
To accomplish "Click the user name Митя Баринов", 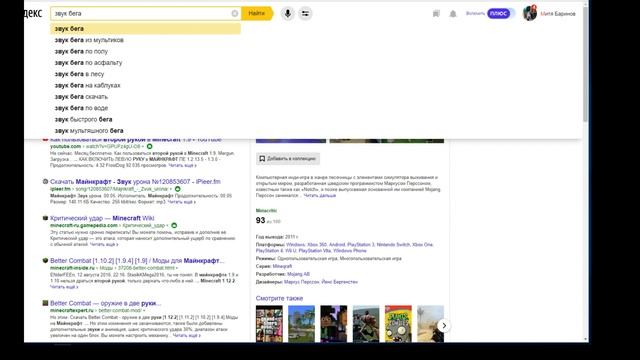I will coord(558,14).
